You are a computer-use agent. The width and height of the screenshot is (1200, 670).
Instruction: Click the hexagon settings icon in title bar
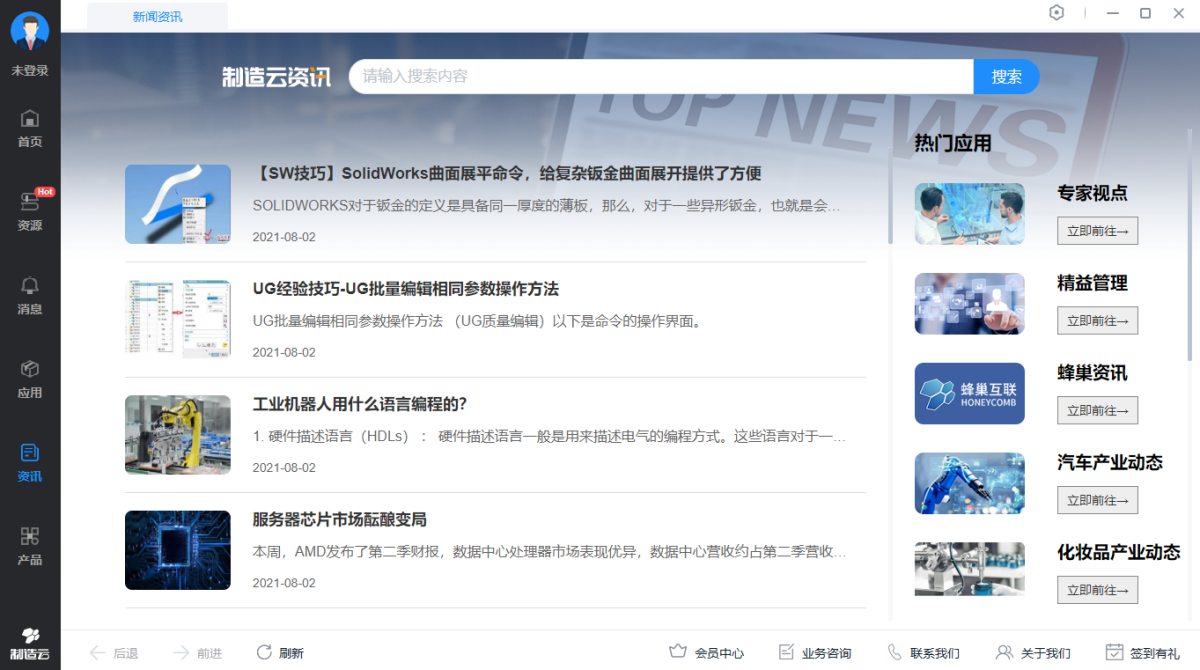(1057, 13)
